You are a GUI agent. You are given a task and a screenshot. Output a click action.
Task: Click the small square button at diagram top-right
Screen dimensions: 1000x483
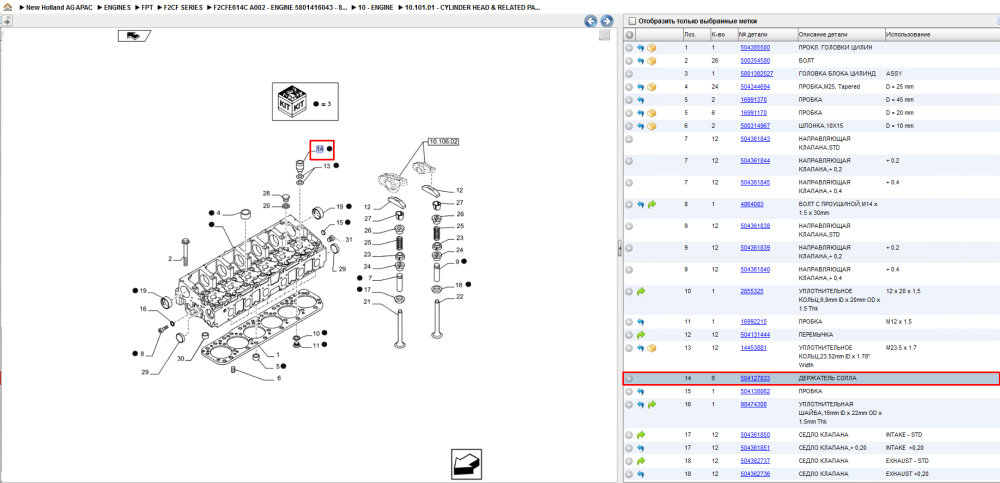click(x=605, y=36)
